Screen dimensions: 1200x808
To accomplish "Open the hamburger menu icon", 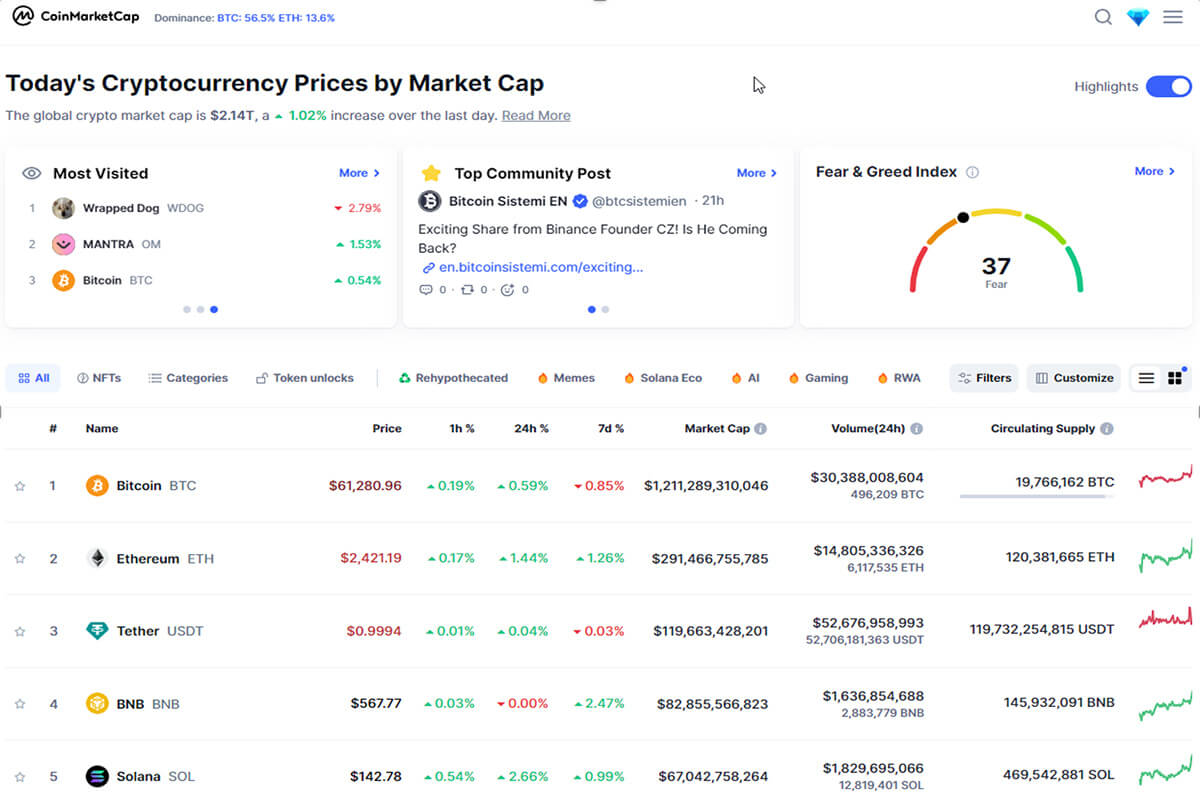I will click(1173, 17).
